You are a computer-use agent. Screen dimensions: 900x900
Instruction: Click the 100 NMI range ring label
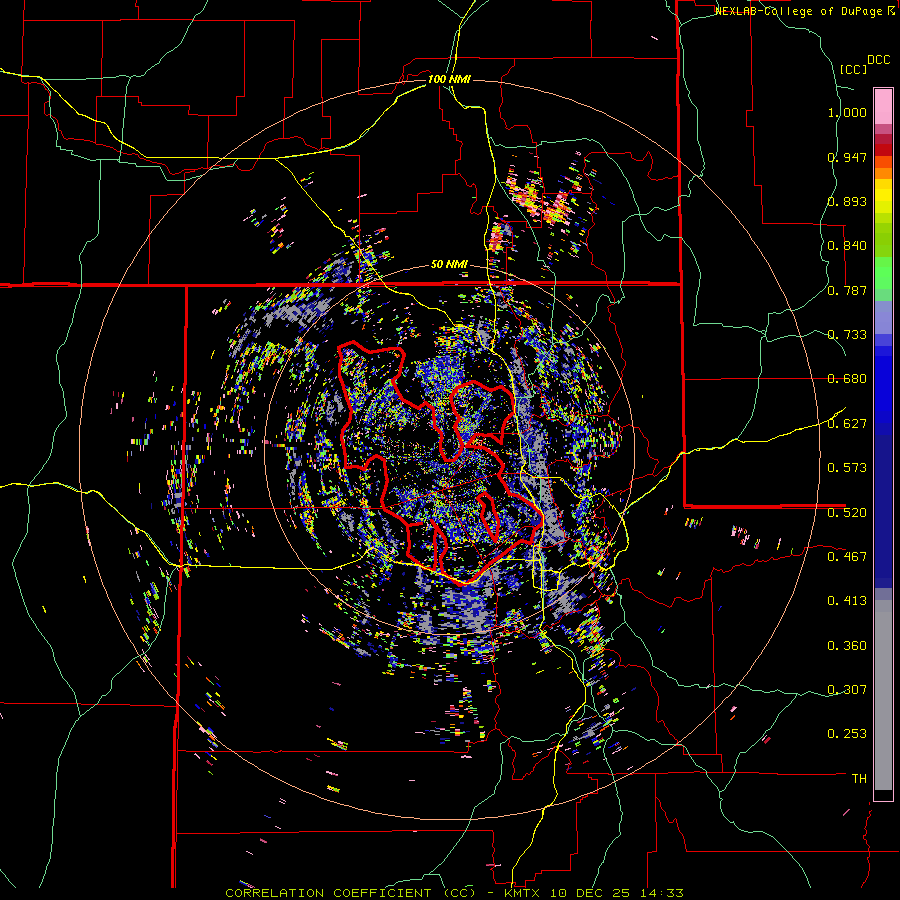click(x=449, y=79)
